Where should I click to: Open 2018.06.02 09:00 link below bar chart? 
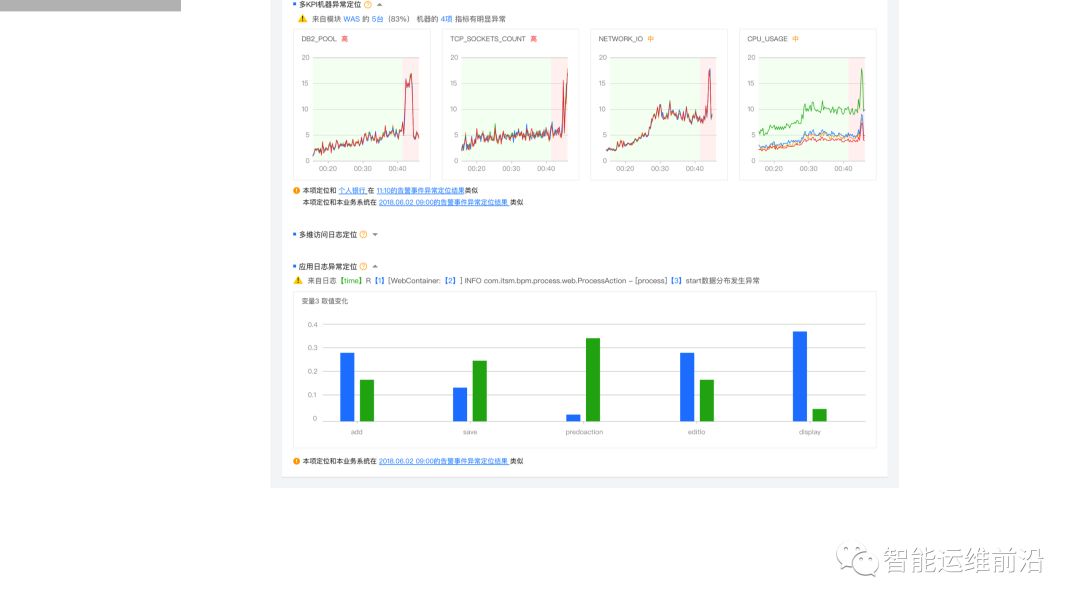coord(444,461)
